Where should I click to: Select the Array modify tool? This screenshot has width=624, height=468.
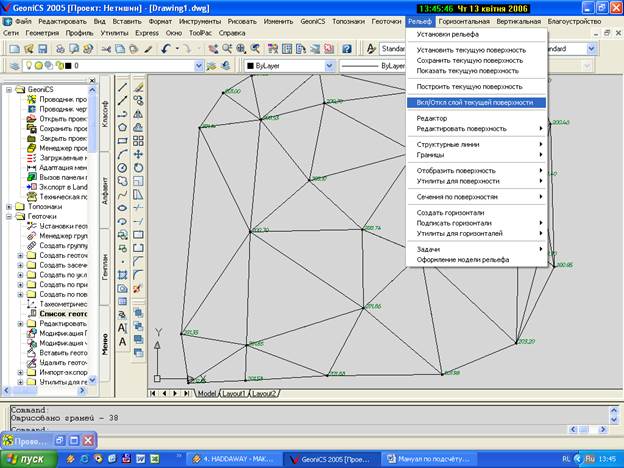[138, 141]
